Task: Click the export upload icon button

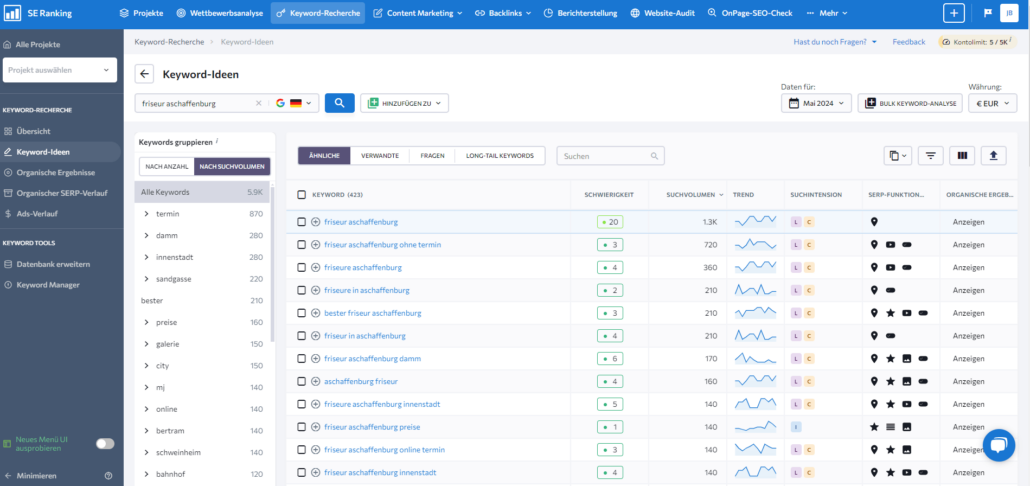Action: (993, 156)
